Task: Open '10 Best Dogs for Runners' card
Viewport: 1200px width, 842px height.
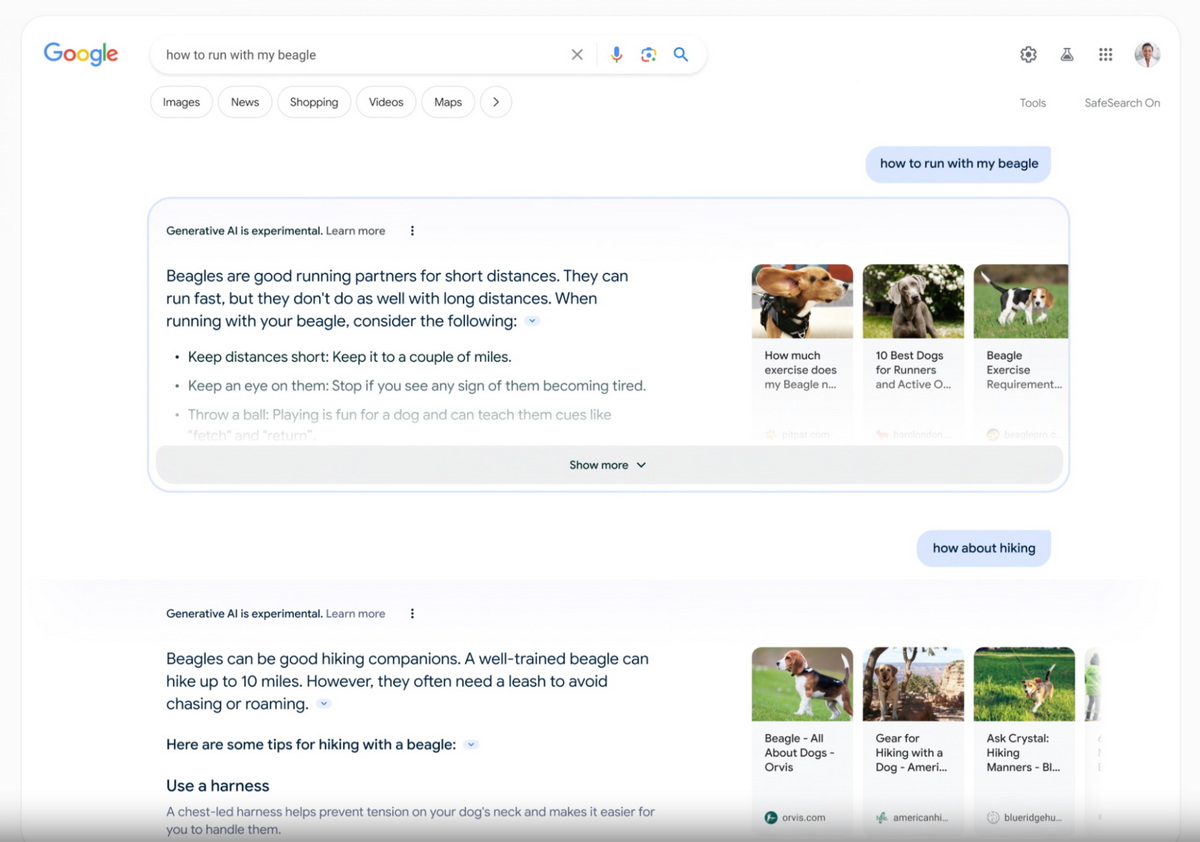Action: (x=913, y=355)
